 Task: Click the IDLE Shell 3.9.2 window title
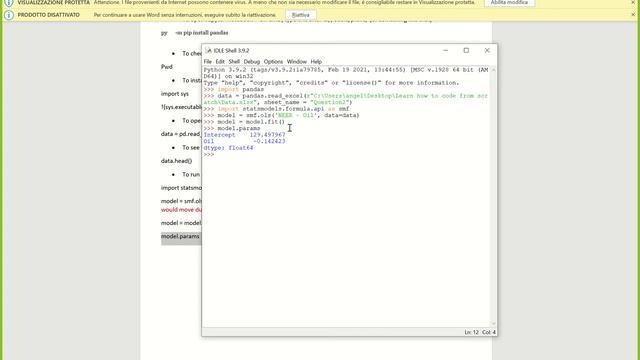click(231, 51)
